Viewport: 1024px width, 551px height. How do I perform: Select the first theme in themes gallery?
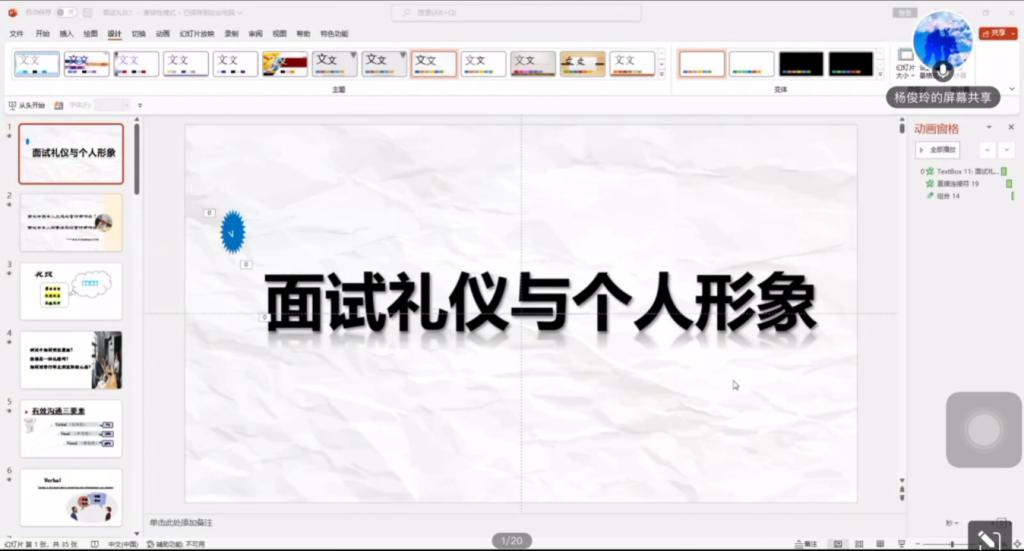click(37, 64)
